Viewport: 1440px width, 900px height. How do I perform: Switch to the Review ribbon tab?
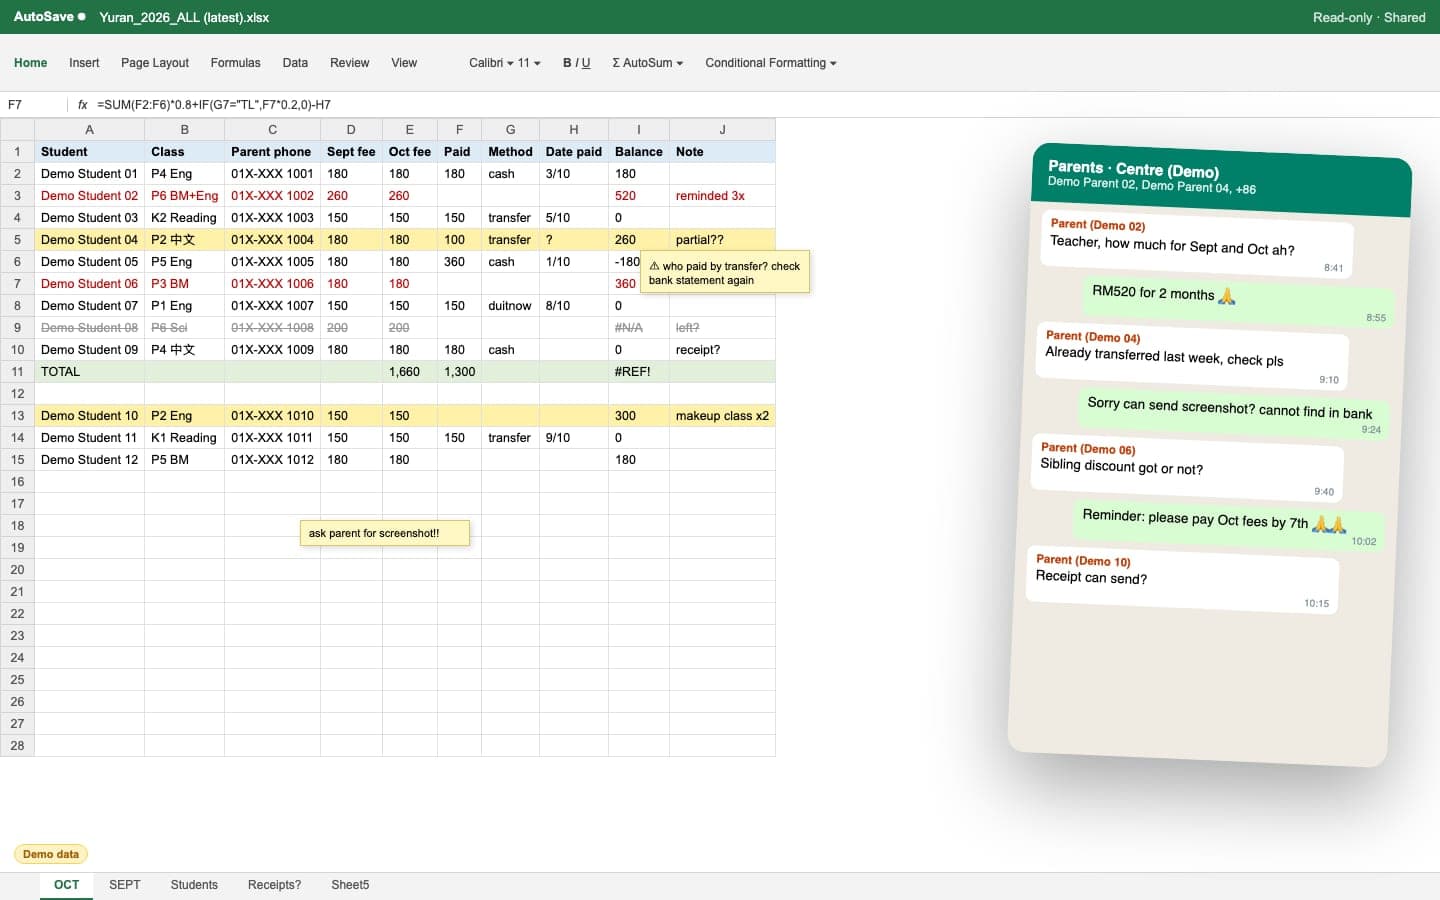349,63
